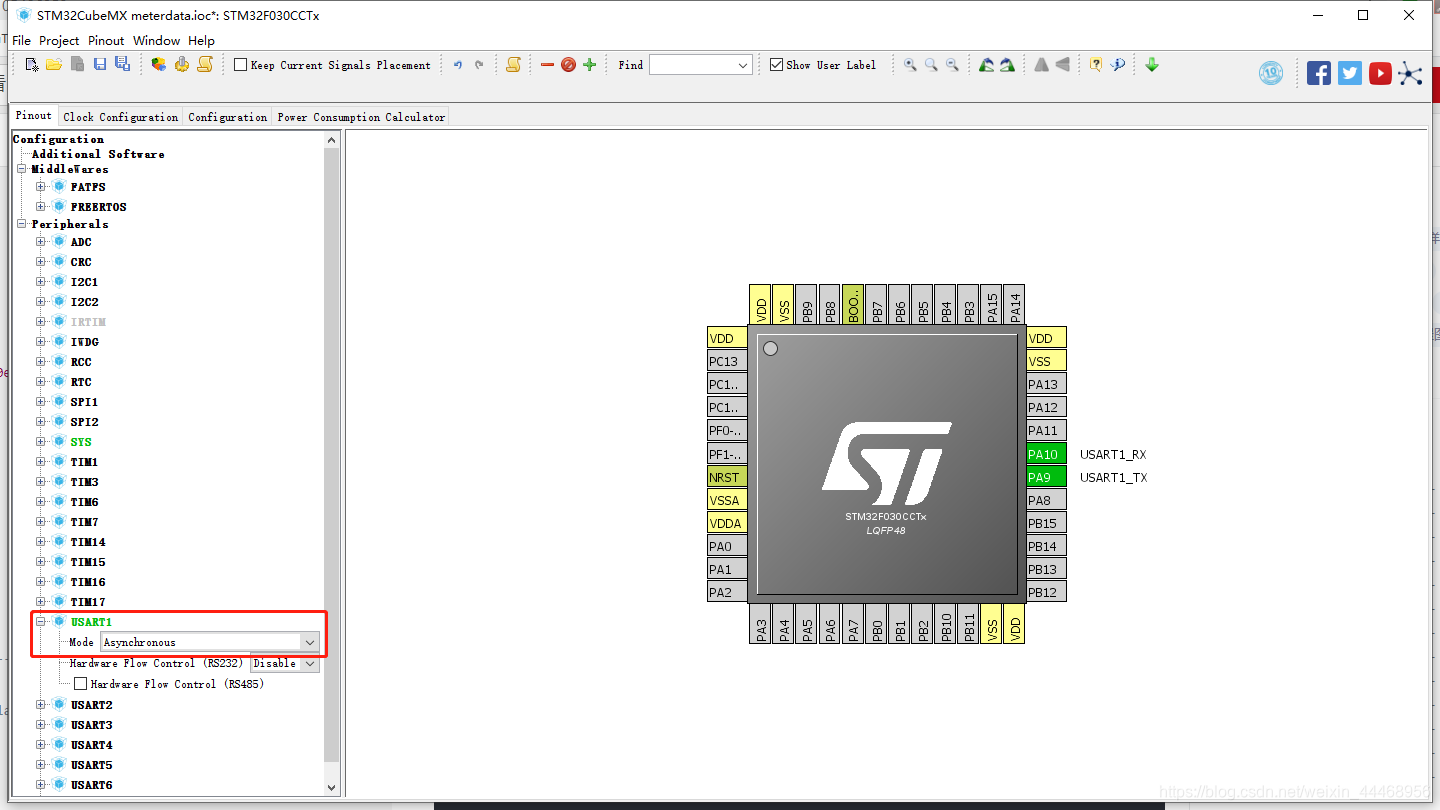The height and width of the screenshot is (810, 1440).
Task: Click the green download updates arrow
Action: [x=1152, y=65]
